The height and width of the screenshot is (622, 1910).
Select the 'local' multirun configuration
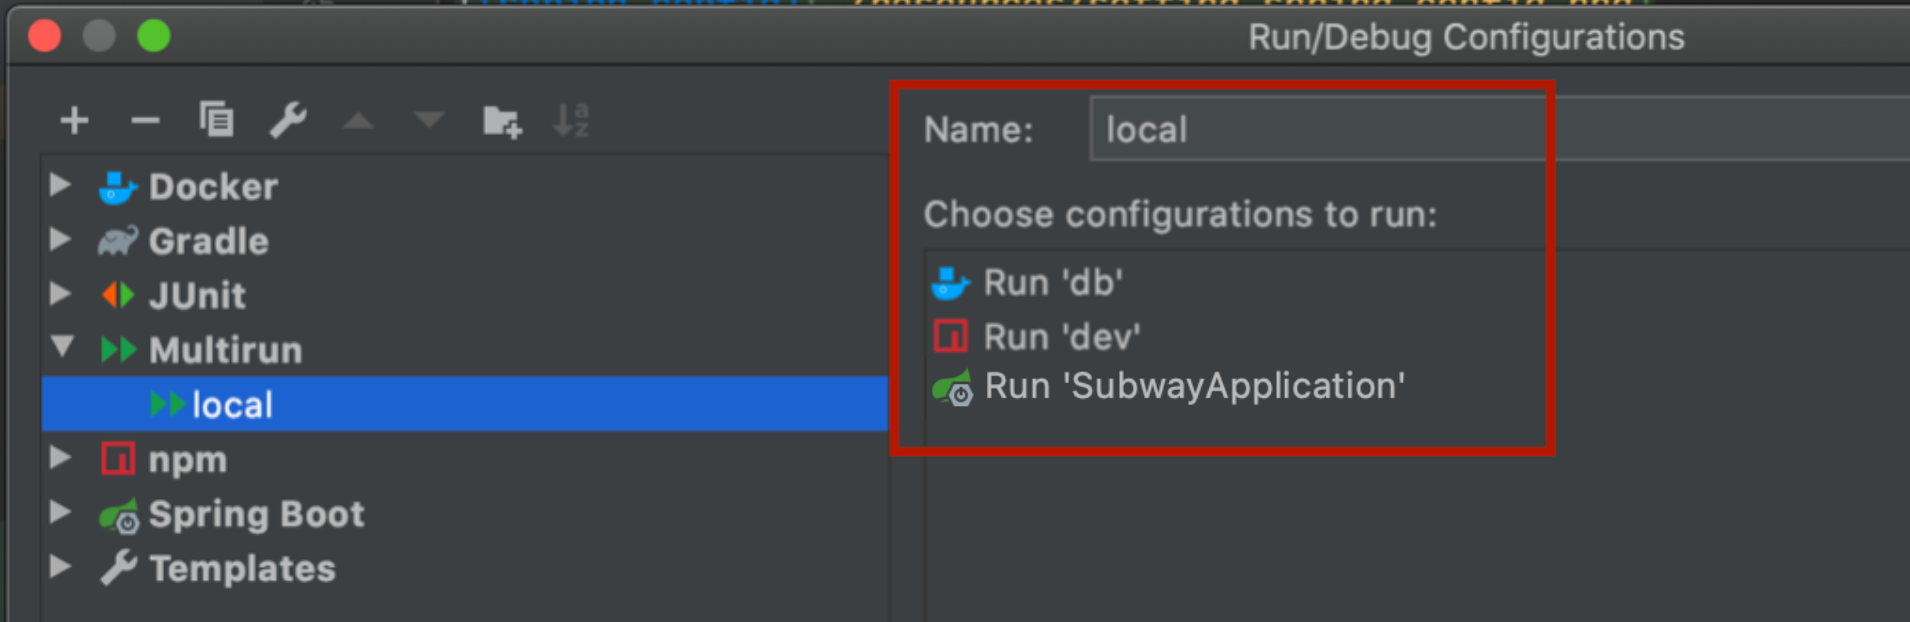465,404
